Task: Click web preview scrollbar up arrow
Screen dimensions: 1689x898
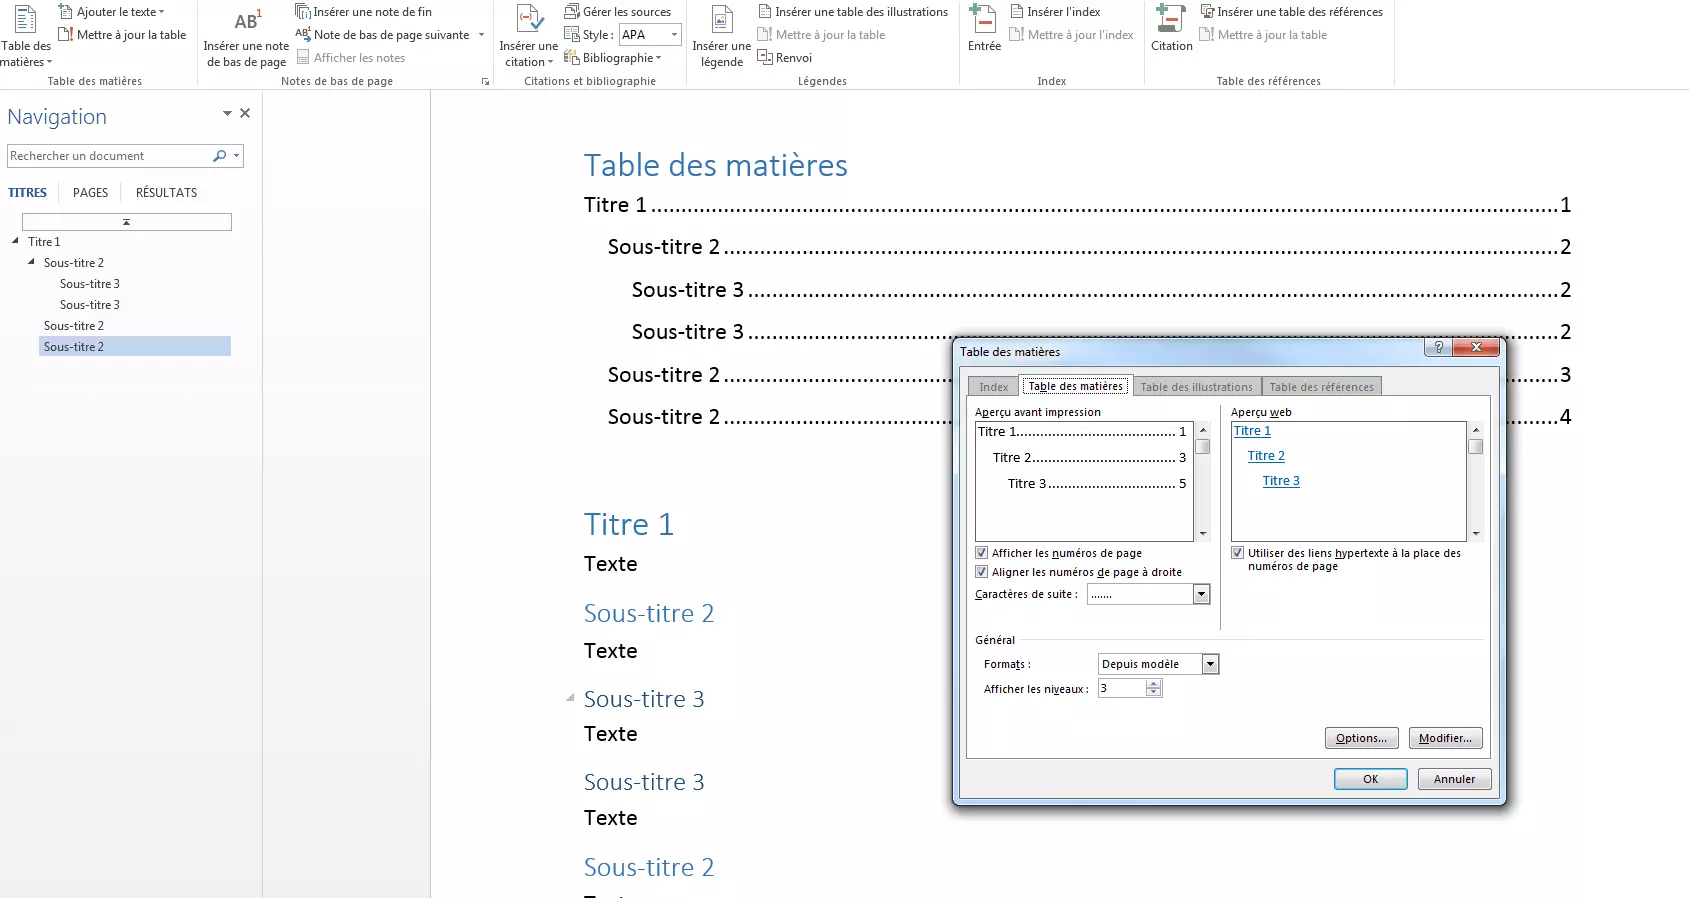Action: pos(1475,430)
